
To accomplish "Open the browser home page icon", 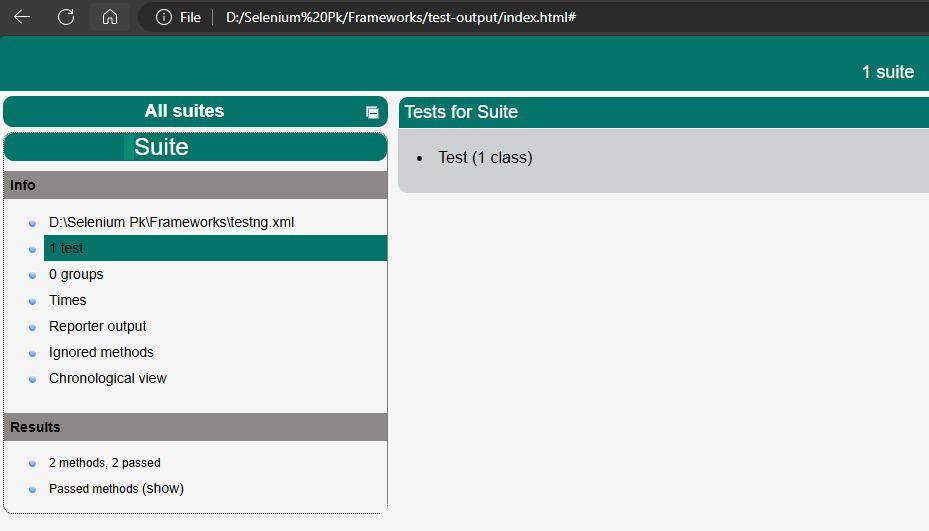I will (110, 17).
